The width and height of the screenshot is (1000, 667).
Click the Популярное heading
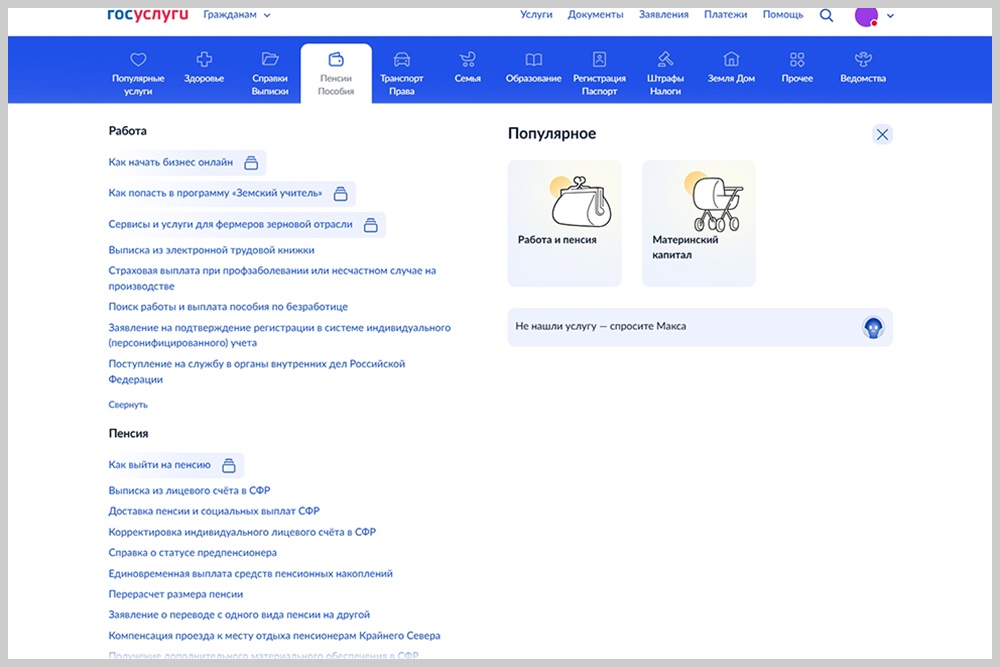point(552,134)
